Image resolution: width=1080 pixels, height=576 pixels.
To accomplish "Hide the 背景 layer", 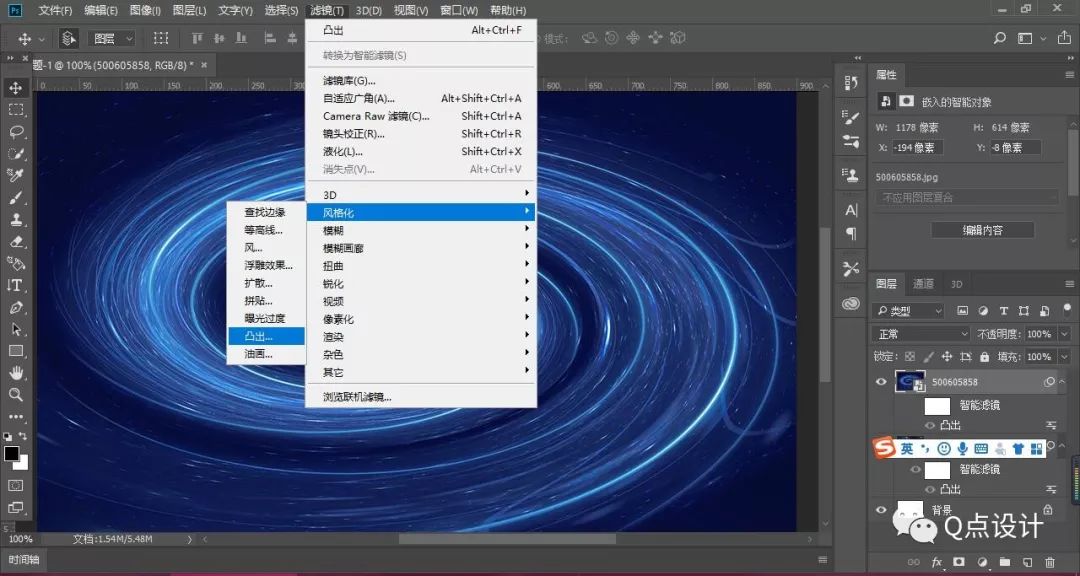I will pos(881,510).
